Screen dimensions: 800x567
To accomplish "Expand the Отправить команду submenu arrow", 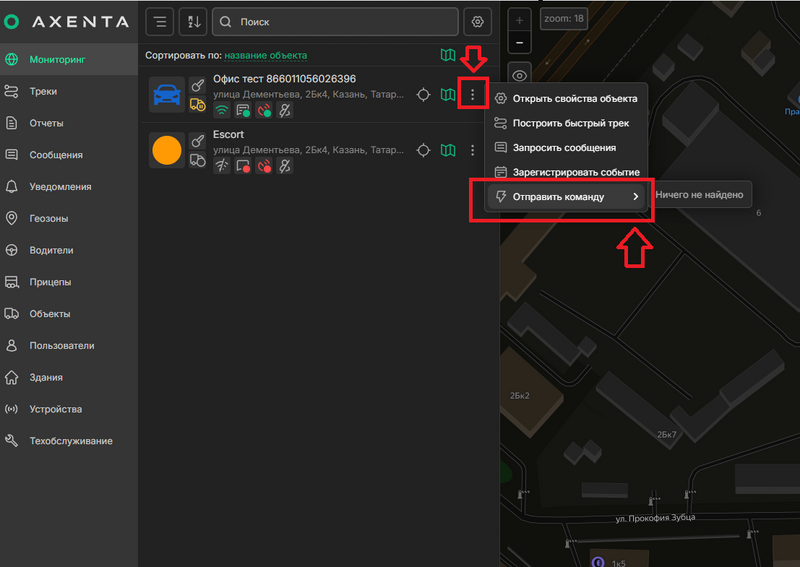I will [636, 196].
